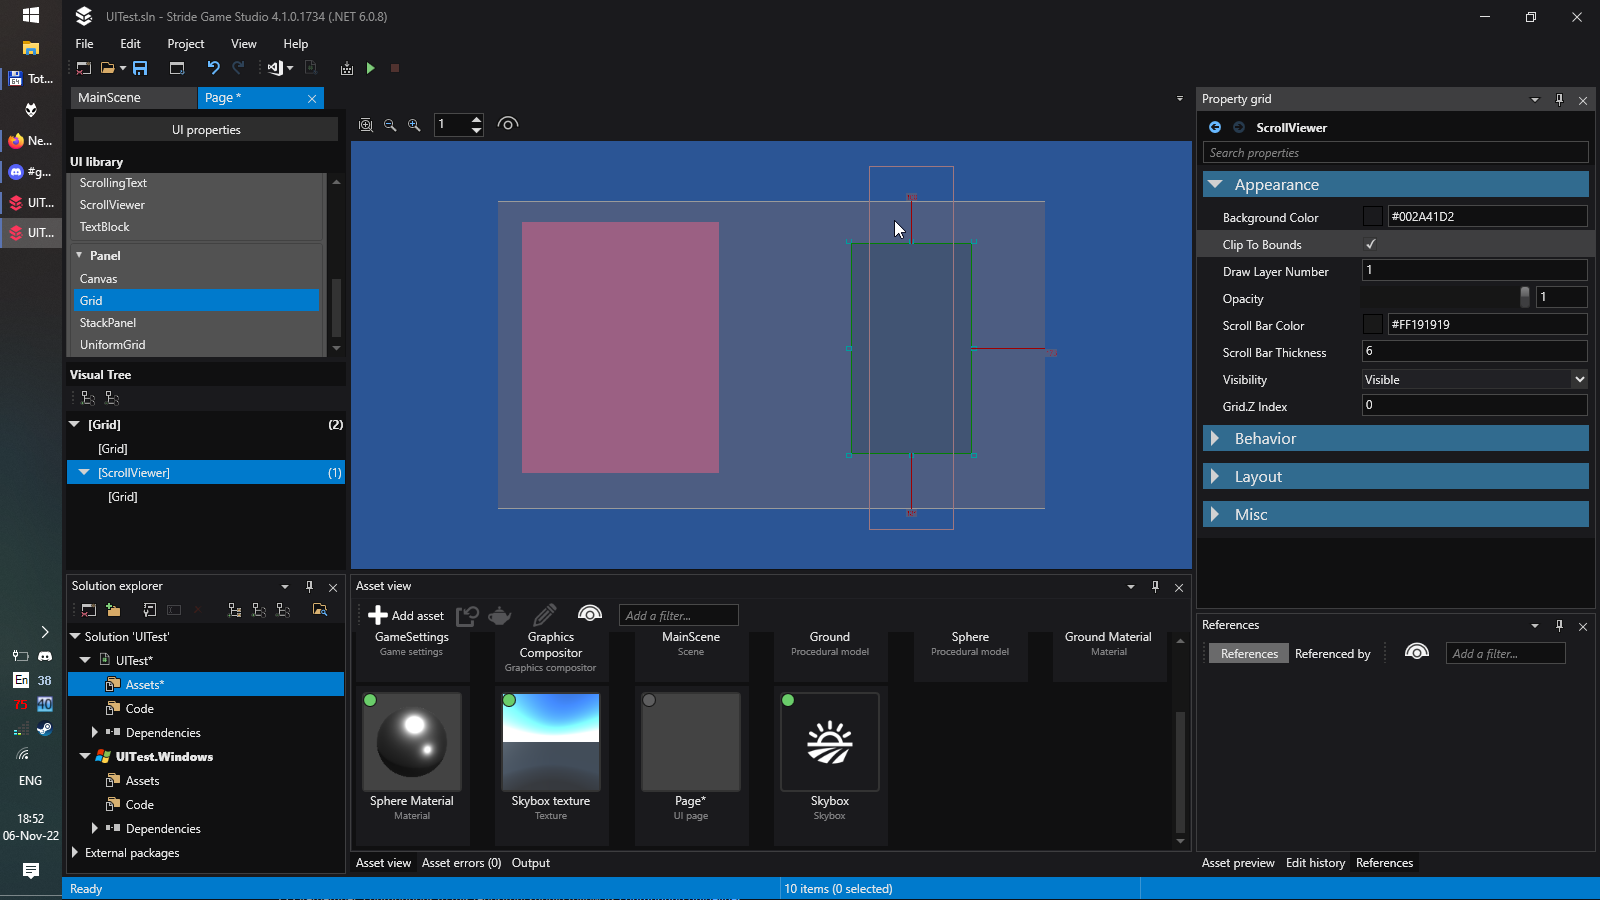Pin the Solution explorer panel
Viewport: 1600px width, 900px height.
[309, 587]
